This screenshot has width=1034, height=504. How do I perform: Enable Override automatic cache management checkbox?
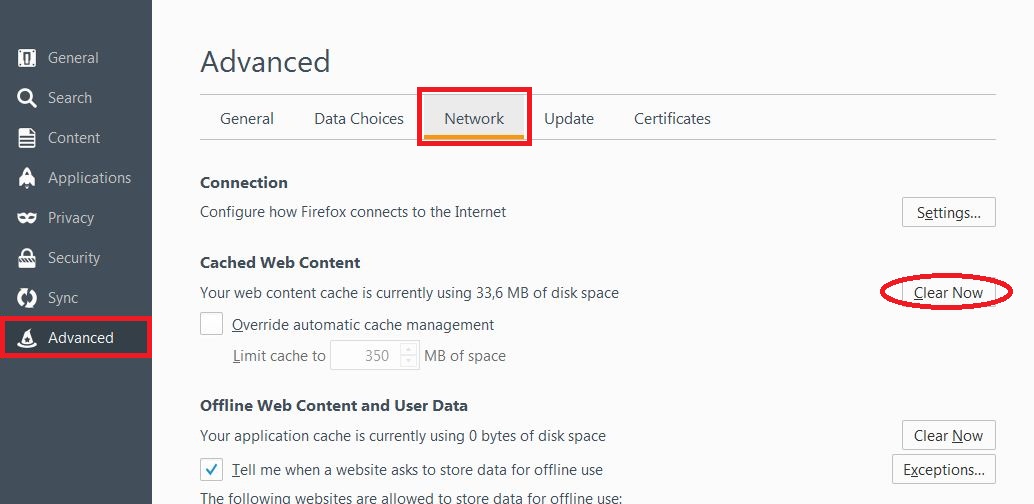pos(211,324)
